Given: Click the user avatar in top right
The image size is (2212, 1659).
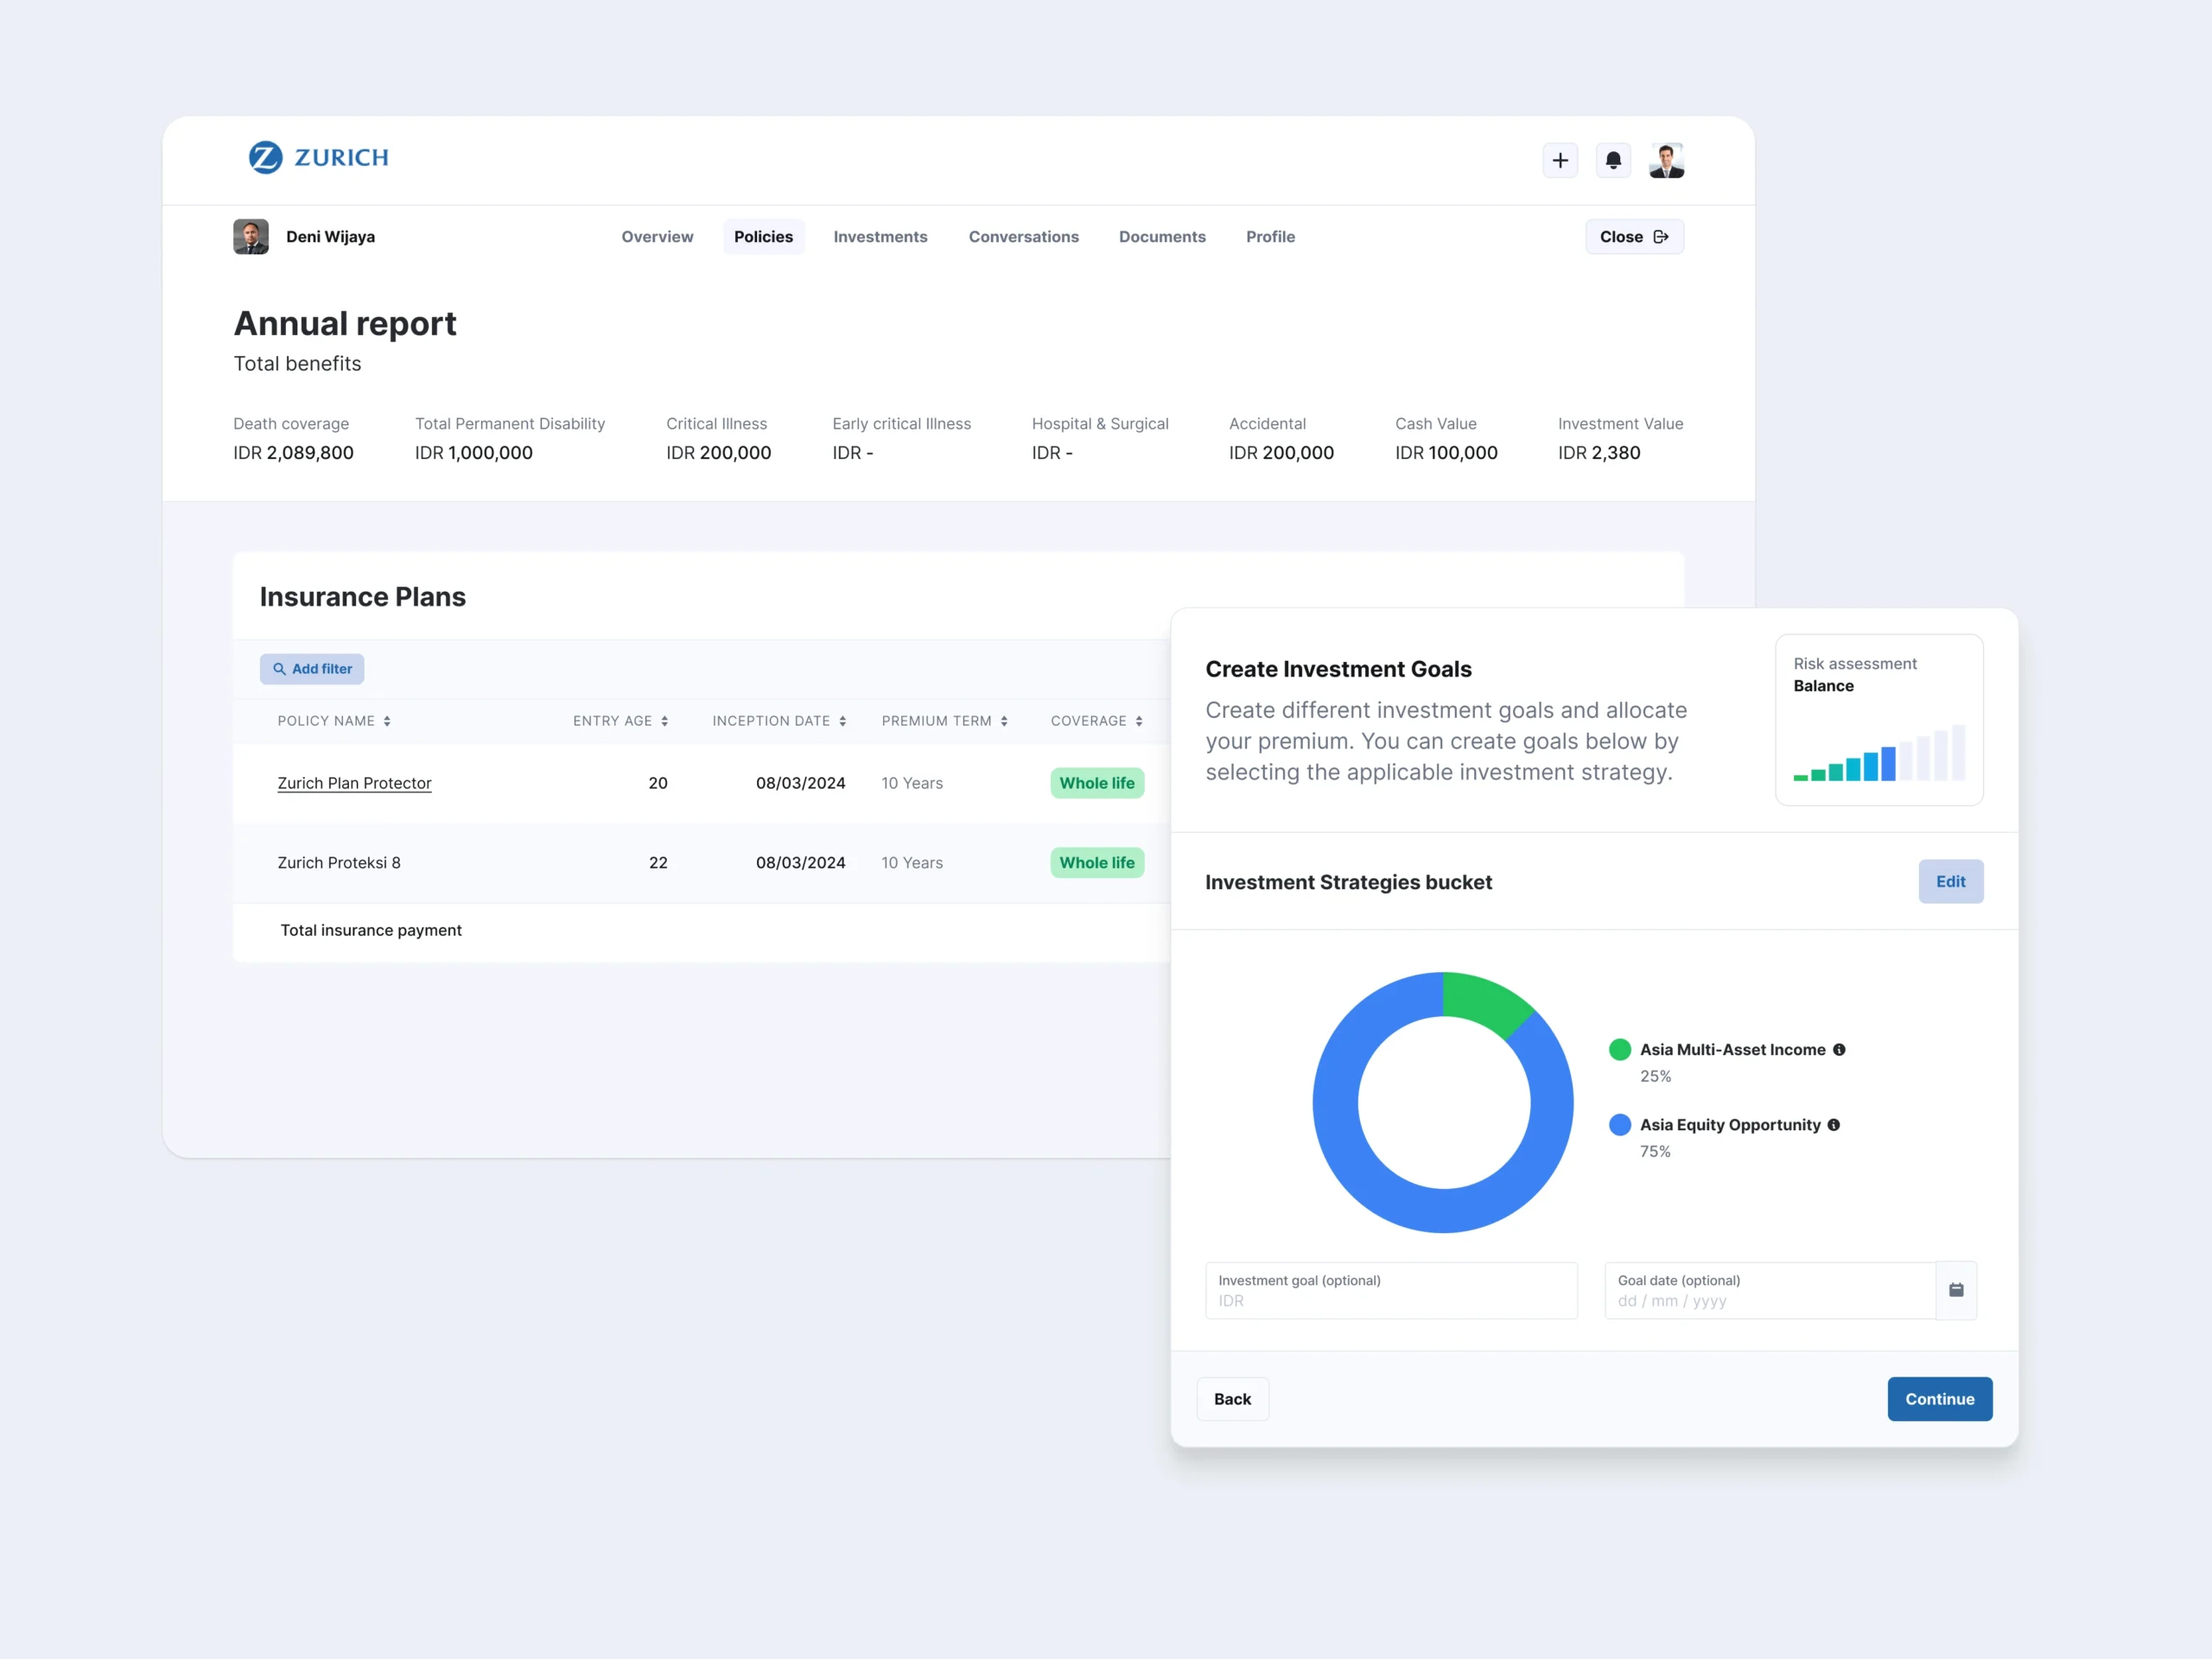Looking at the screenshot, I should point(1666,160).
